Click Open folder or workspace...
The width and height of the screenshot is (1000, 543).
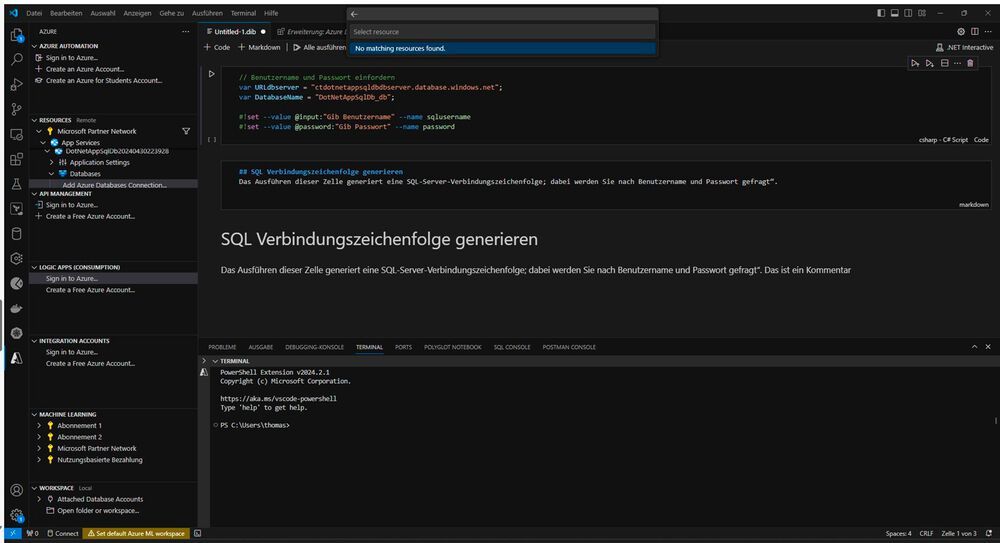click(98, 510)
